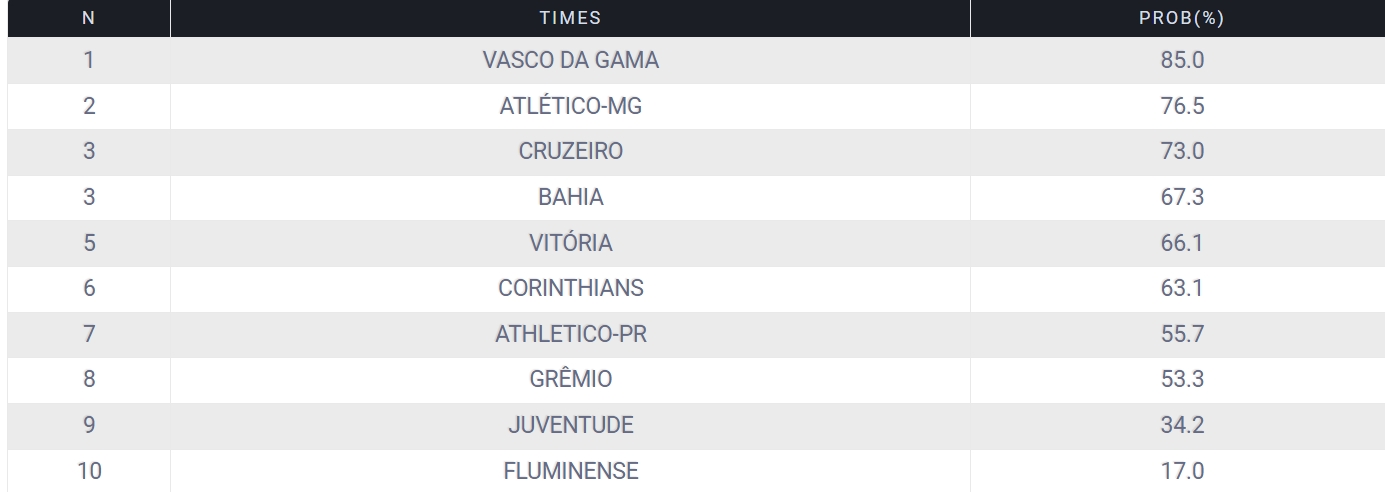
Task: Click the N column header
Action: 89,18
